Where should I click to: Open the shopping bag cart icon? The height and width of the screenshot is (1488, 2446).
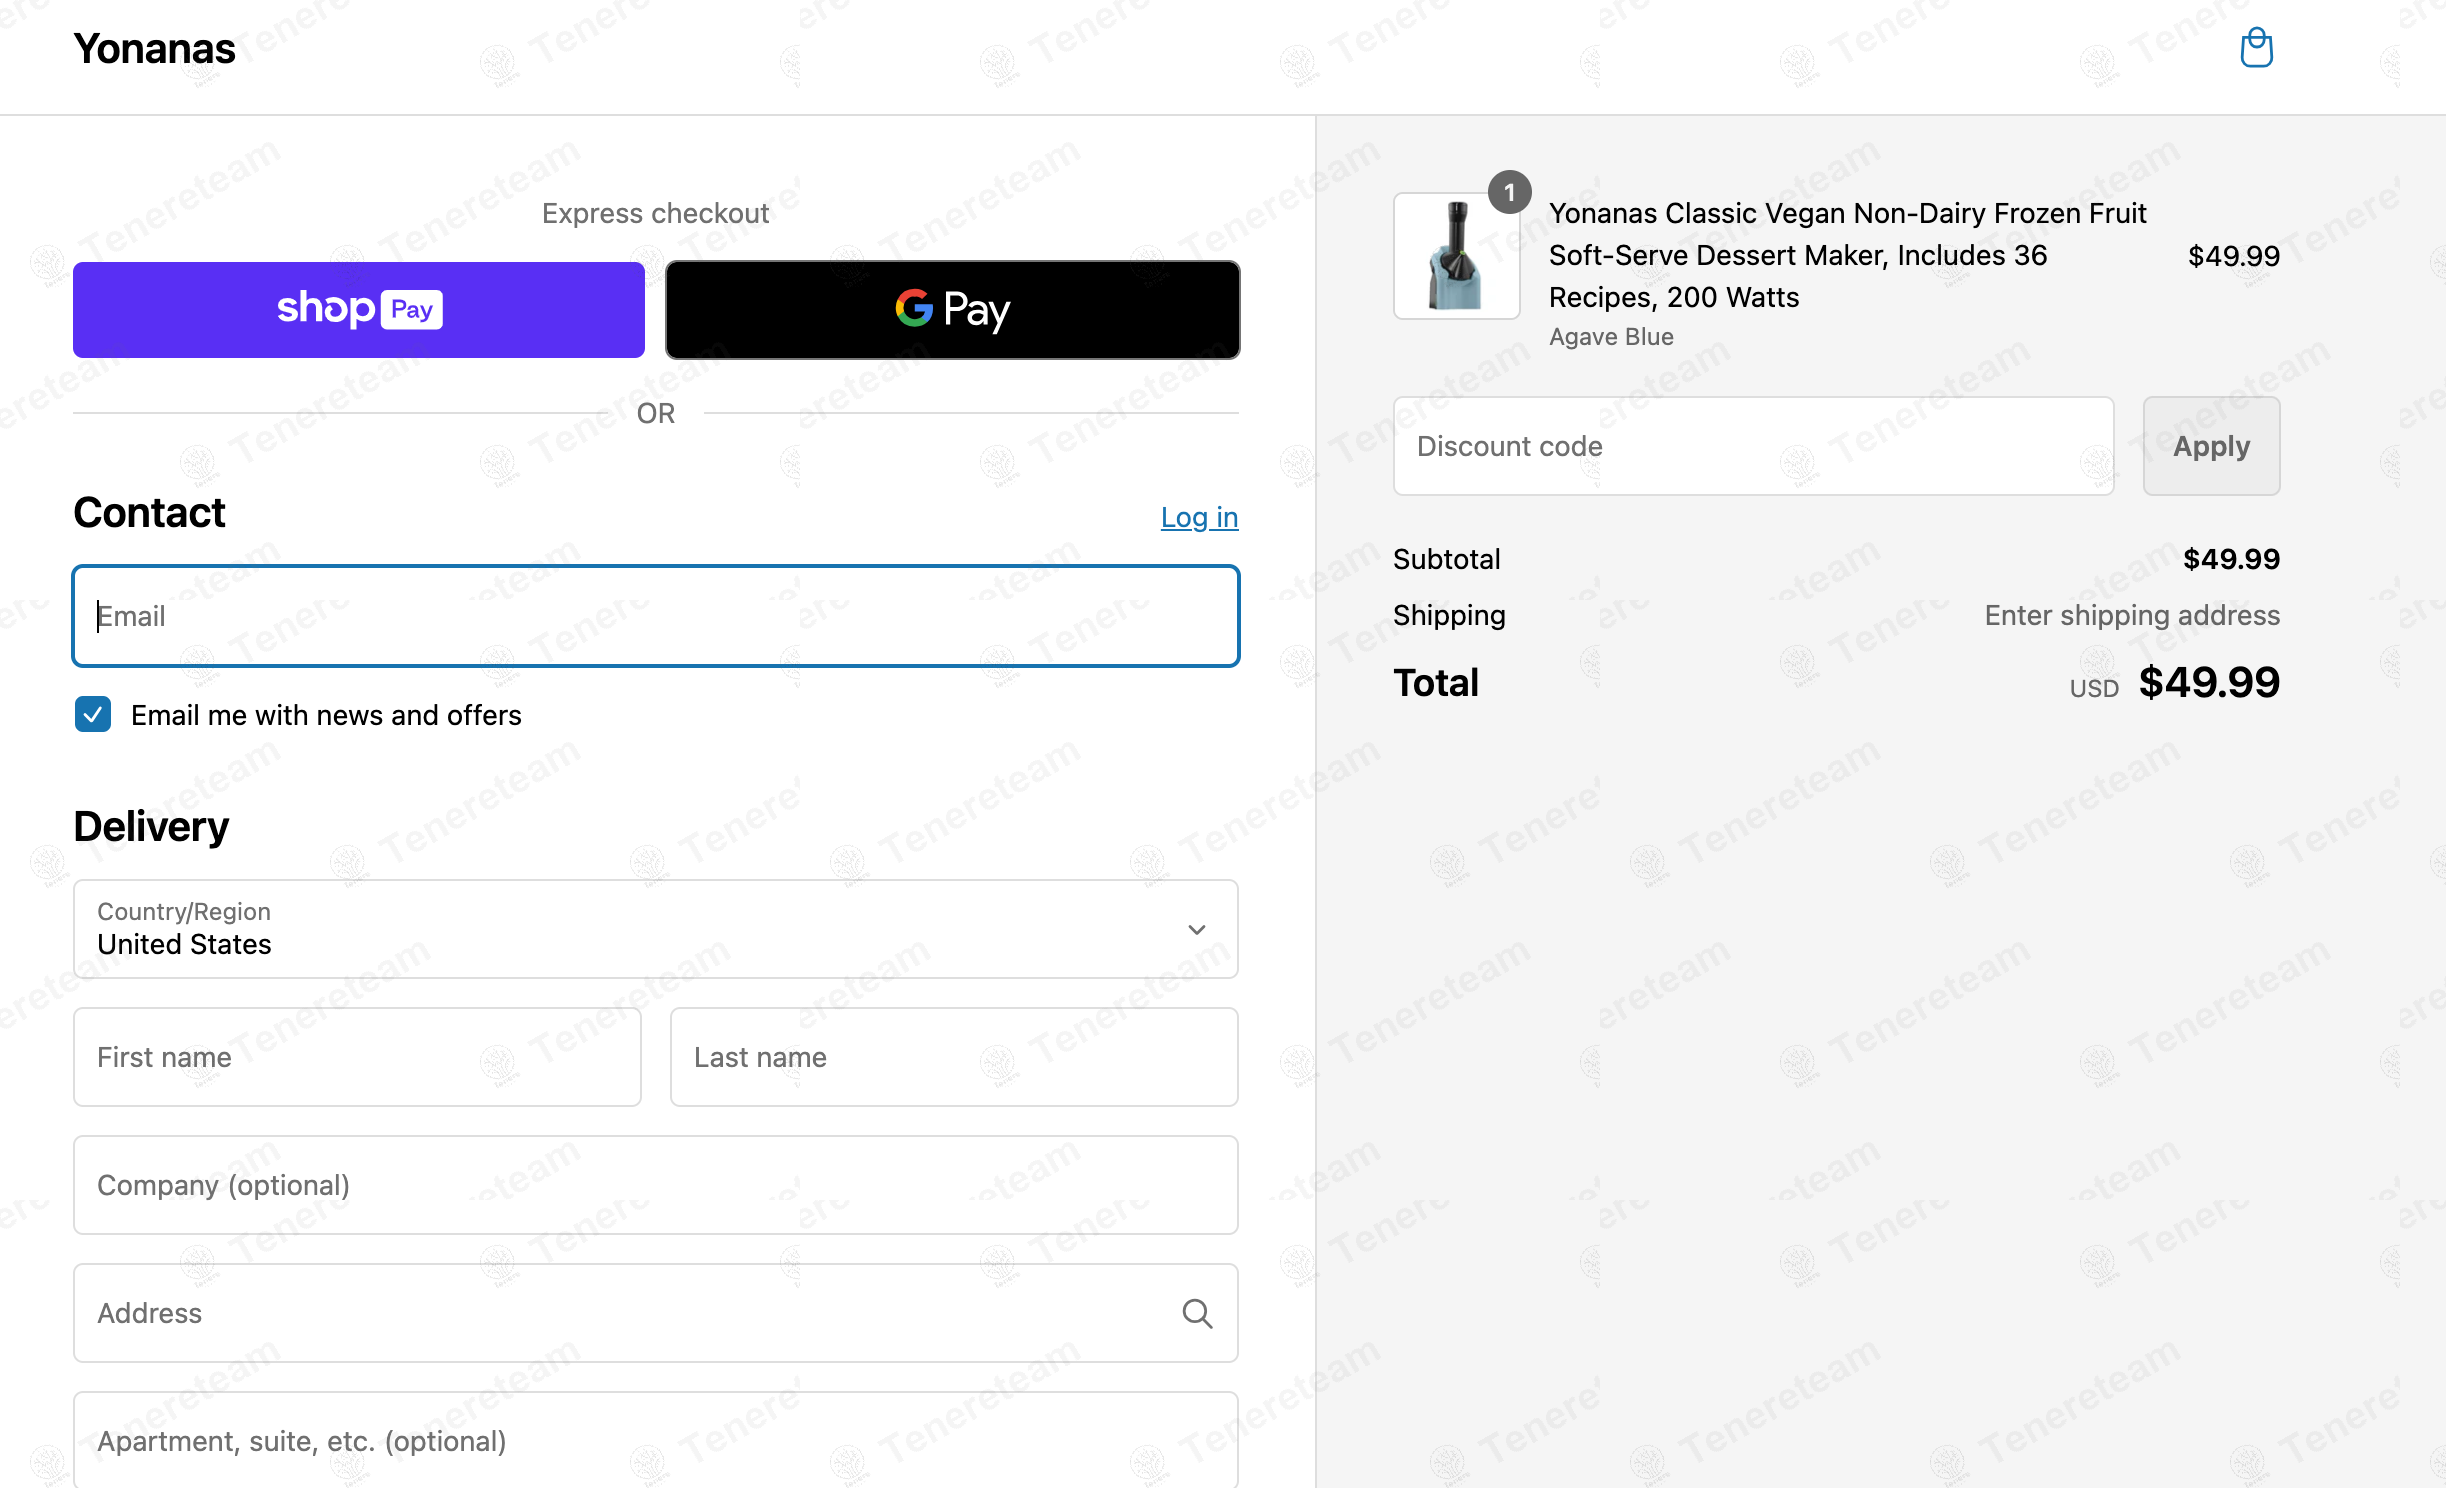coord(2256,48)
